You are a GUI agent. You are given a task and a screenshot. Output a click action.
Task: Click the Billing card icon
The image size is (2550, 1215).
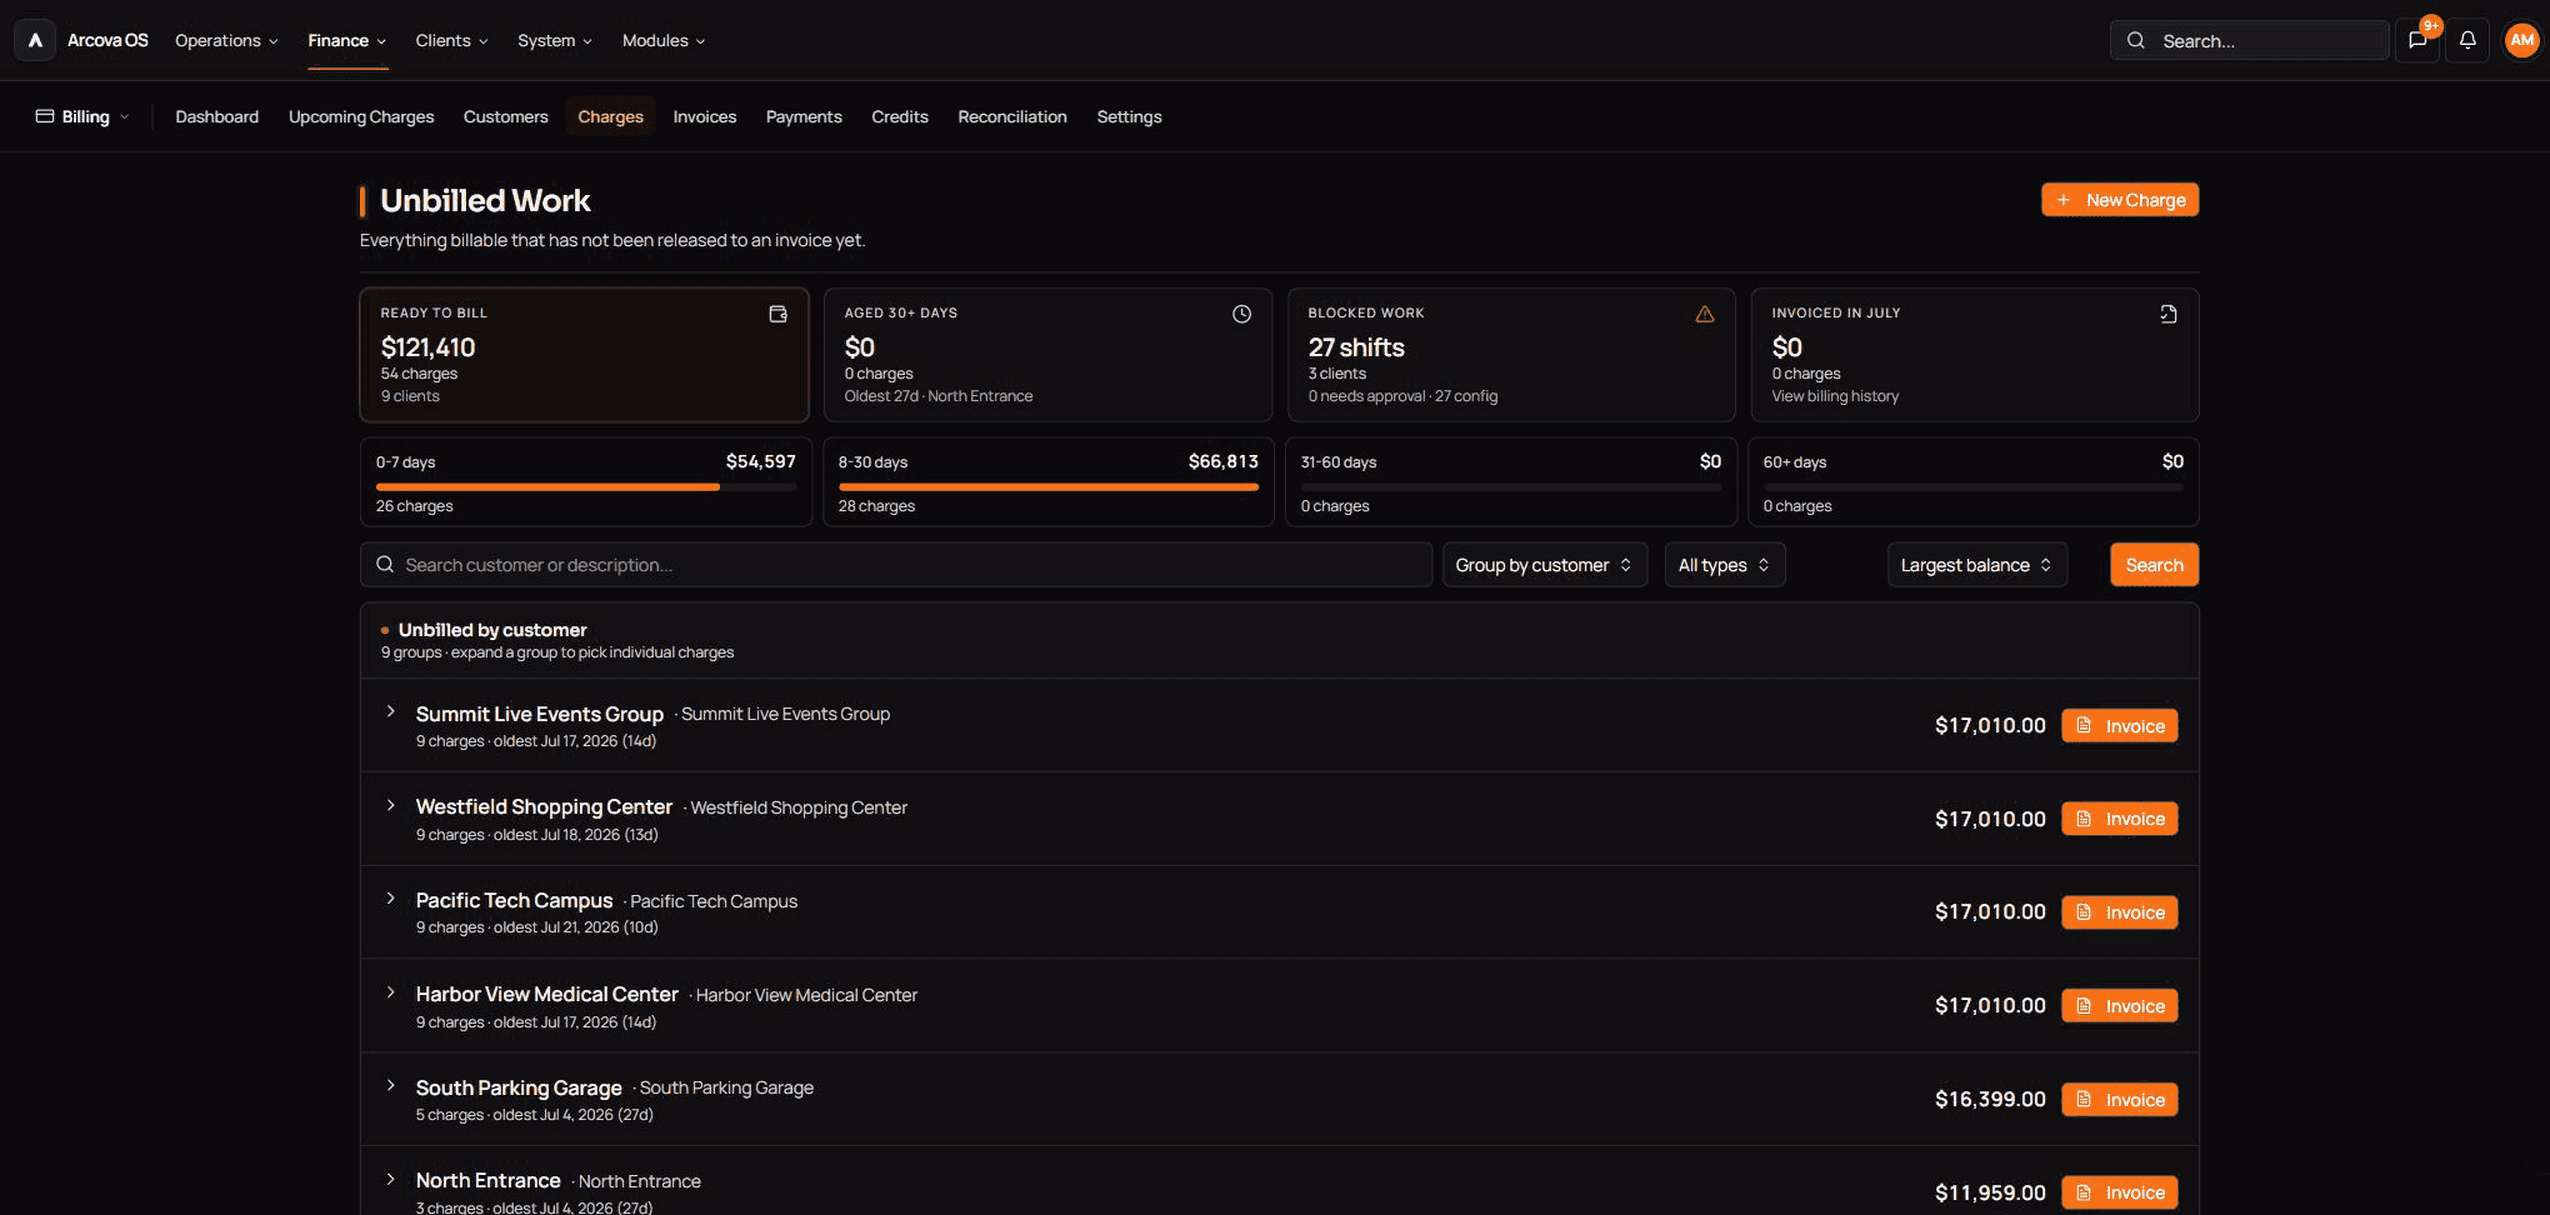[x=44, y=116]
